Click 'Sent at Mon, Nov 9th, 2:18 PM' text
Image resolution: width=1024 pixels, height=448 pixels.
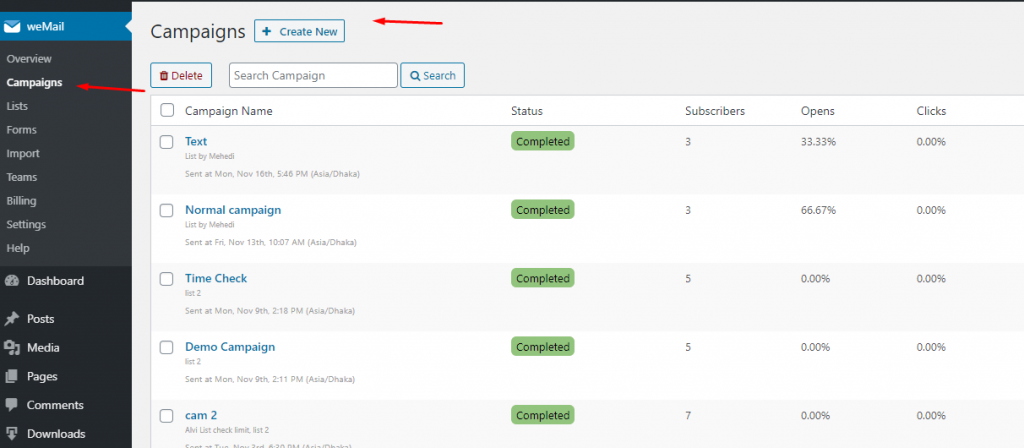click(270, 311)
